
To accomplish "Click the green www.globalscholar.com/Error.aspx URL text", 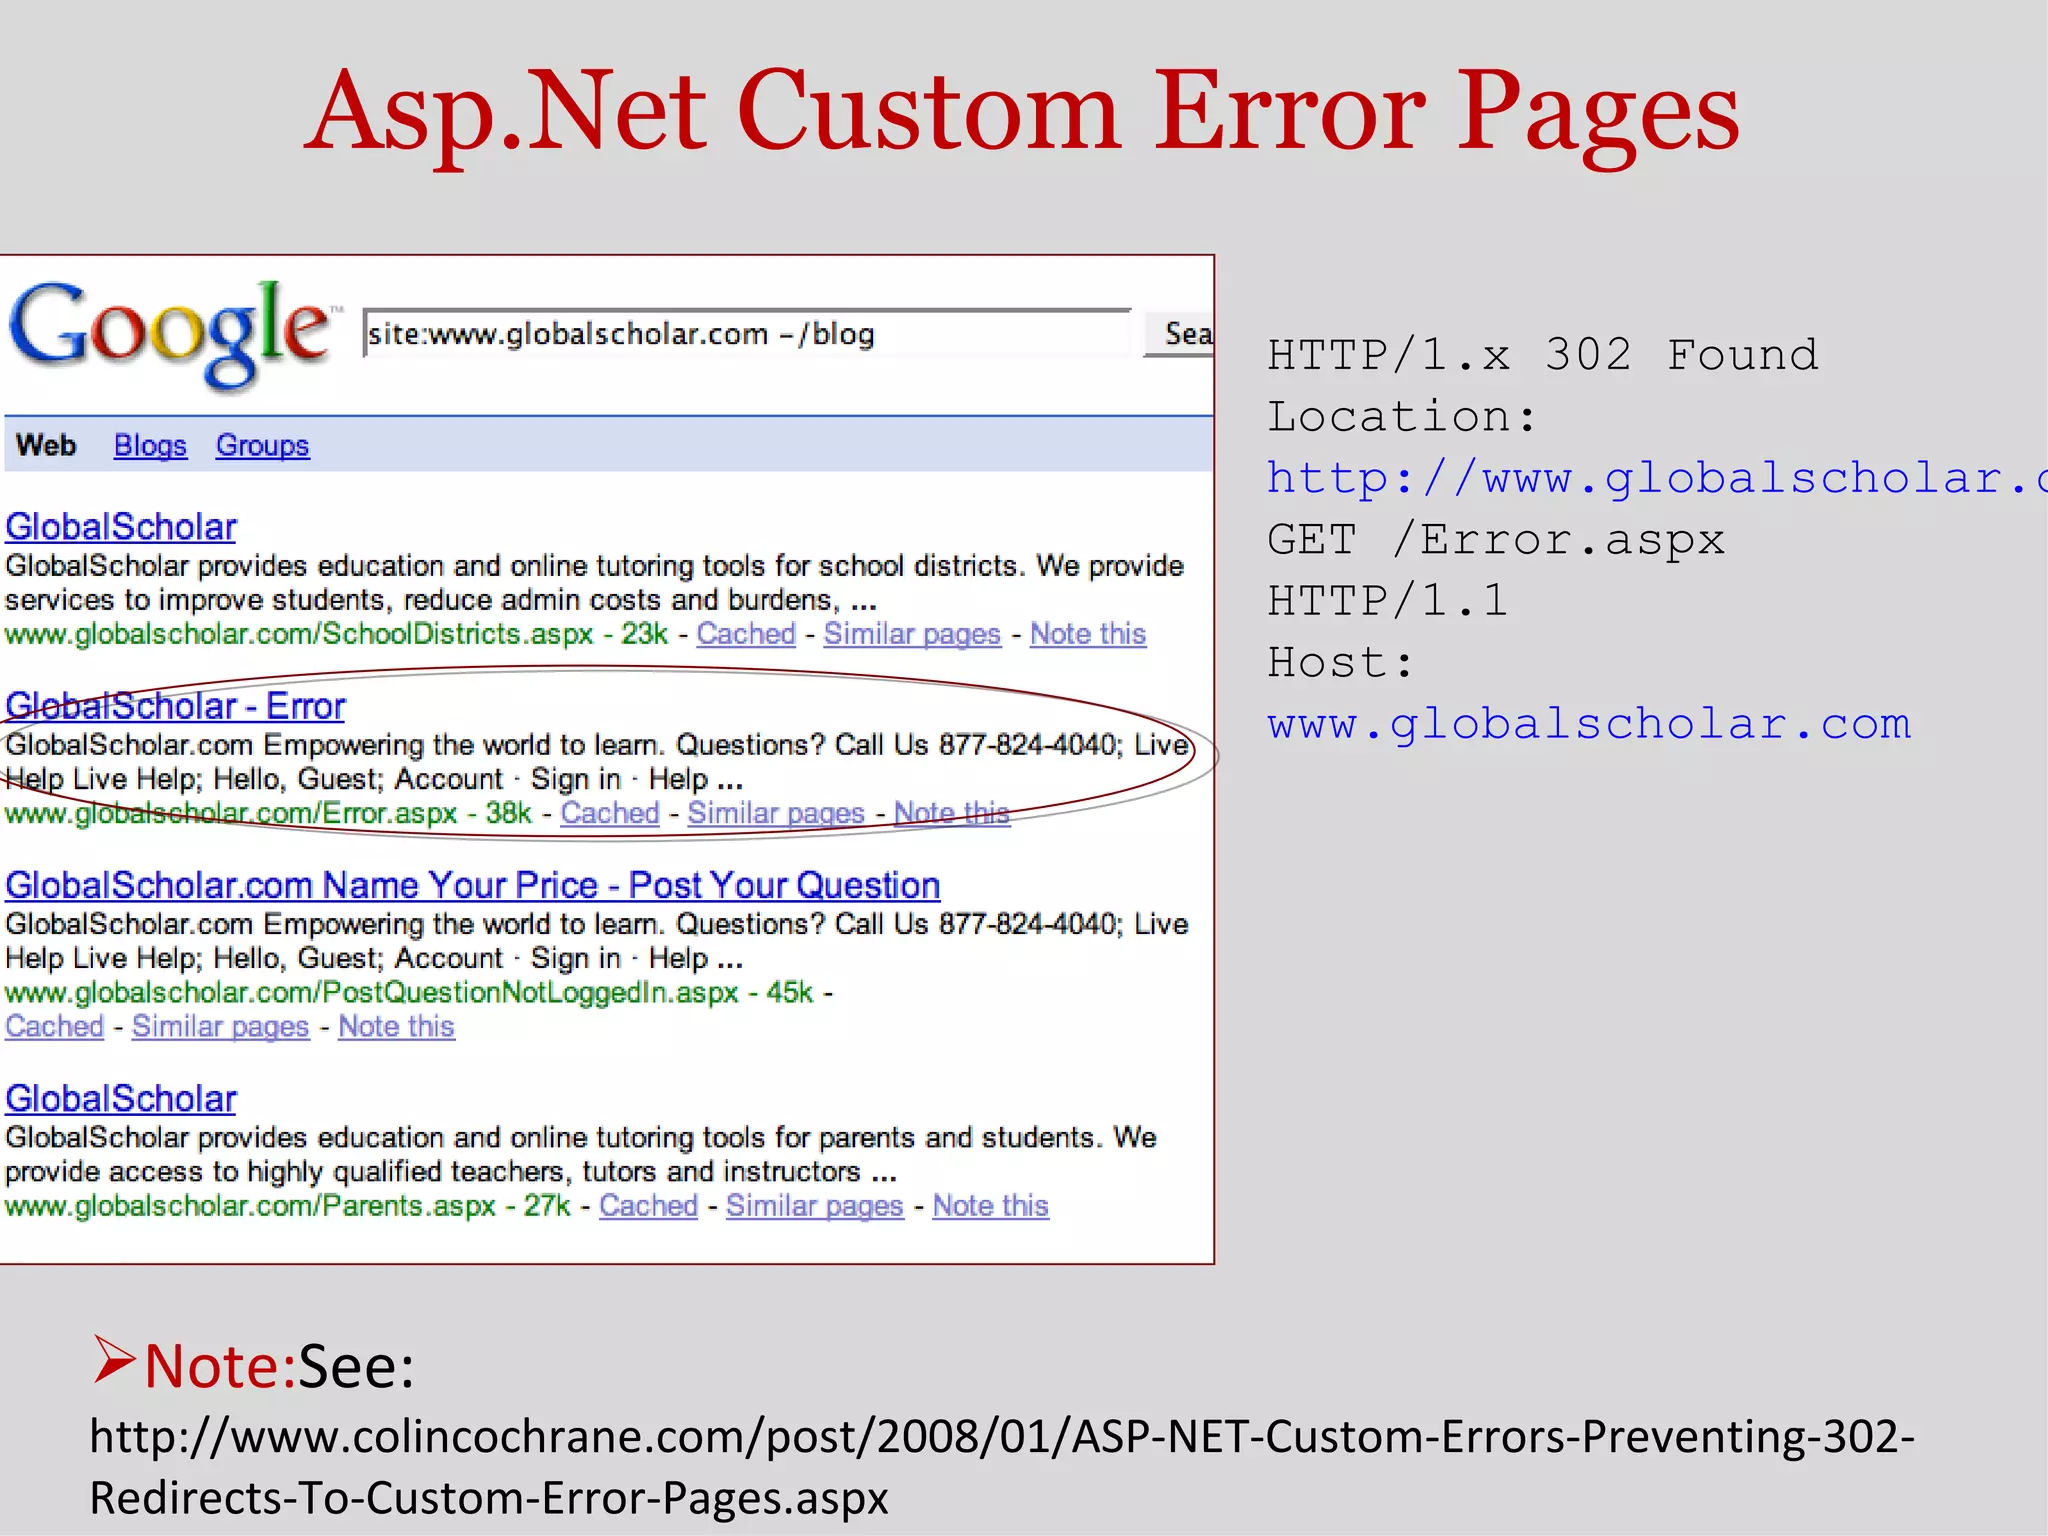I will [x=231, y=813].
